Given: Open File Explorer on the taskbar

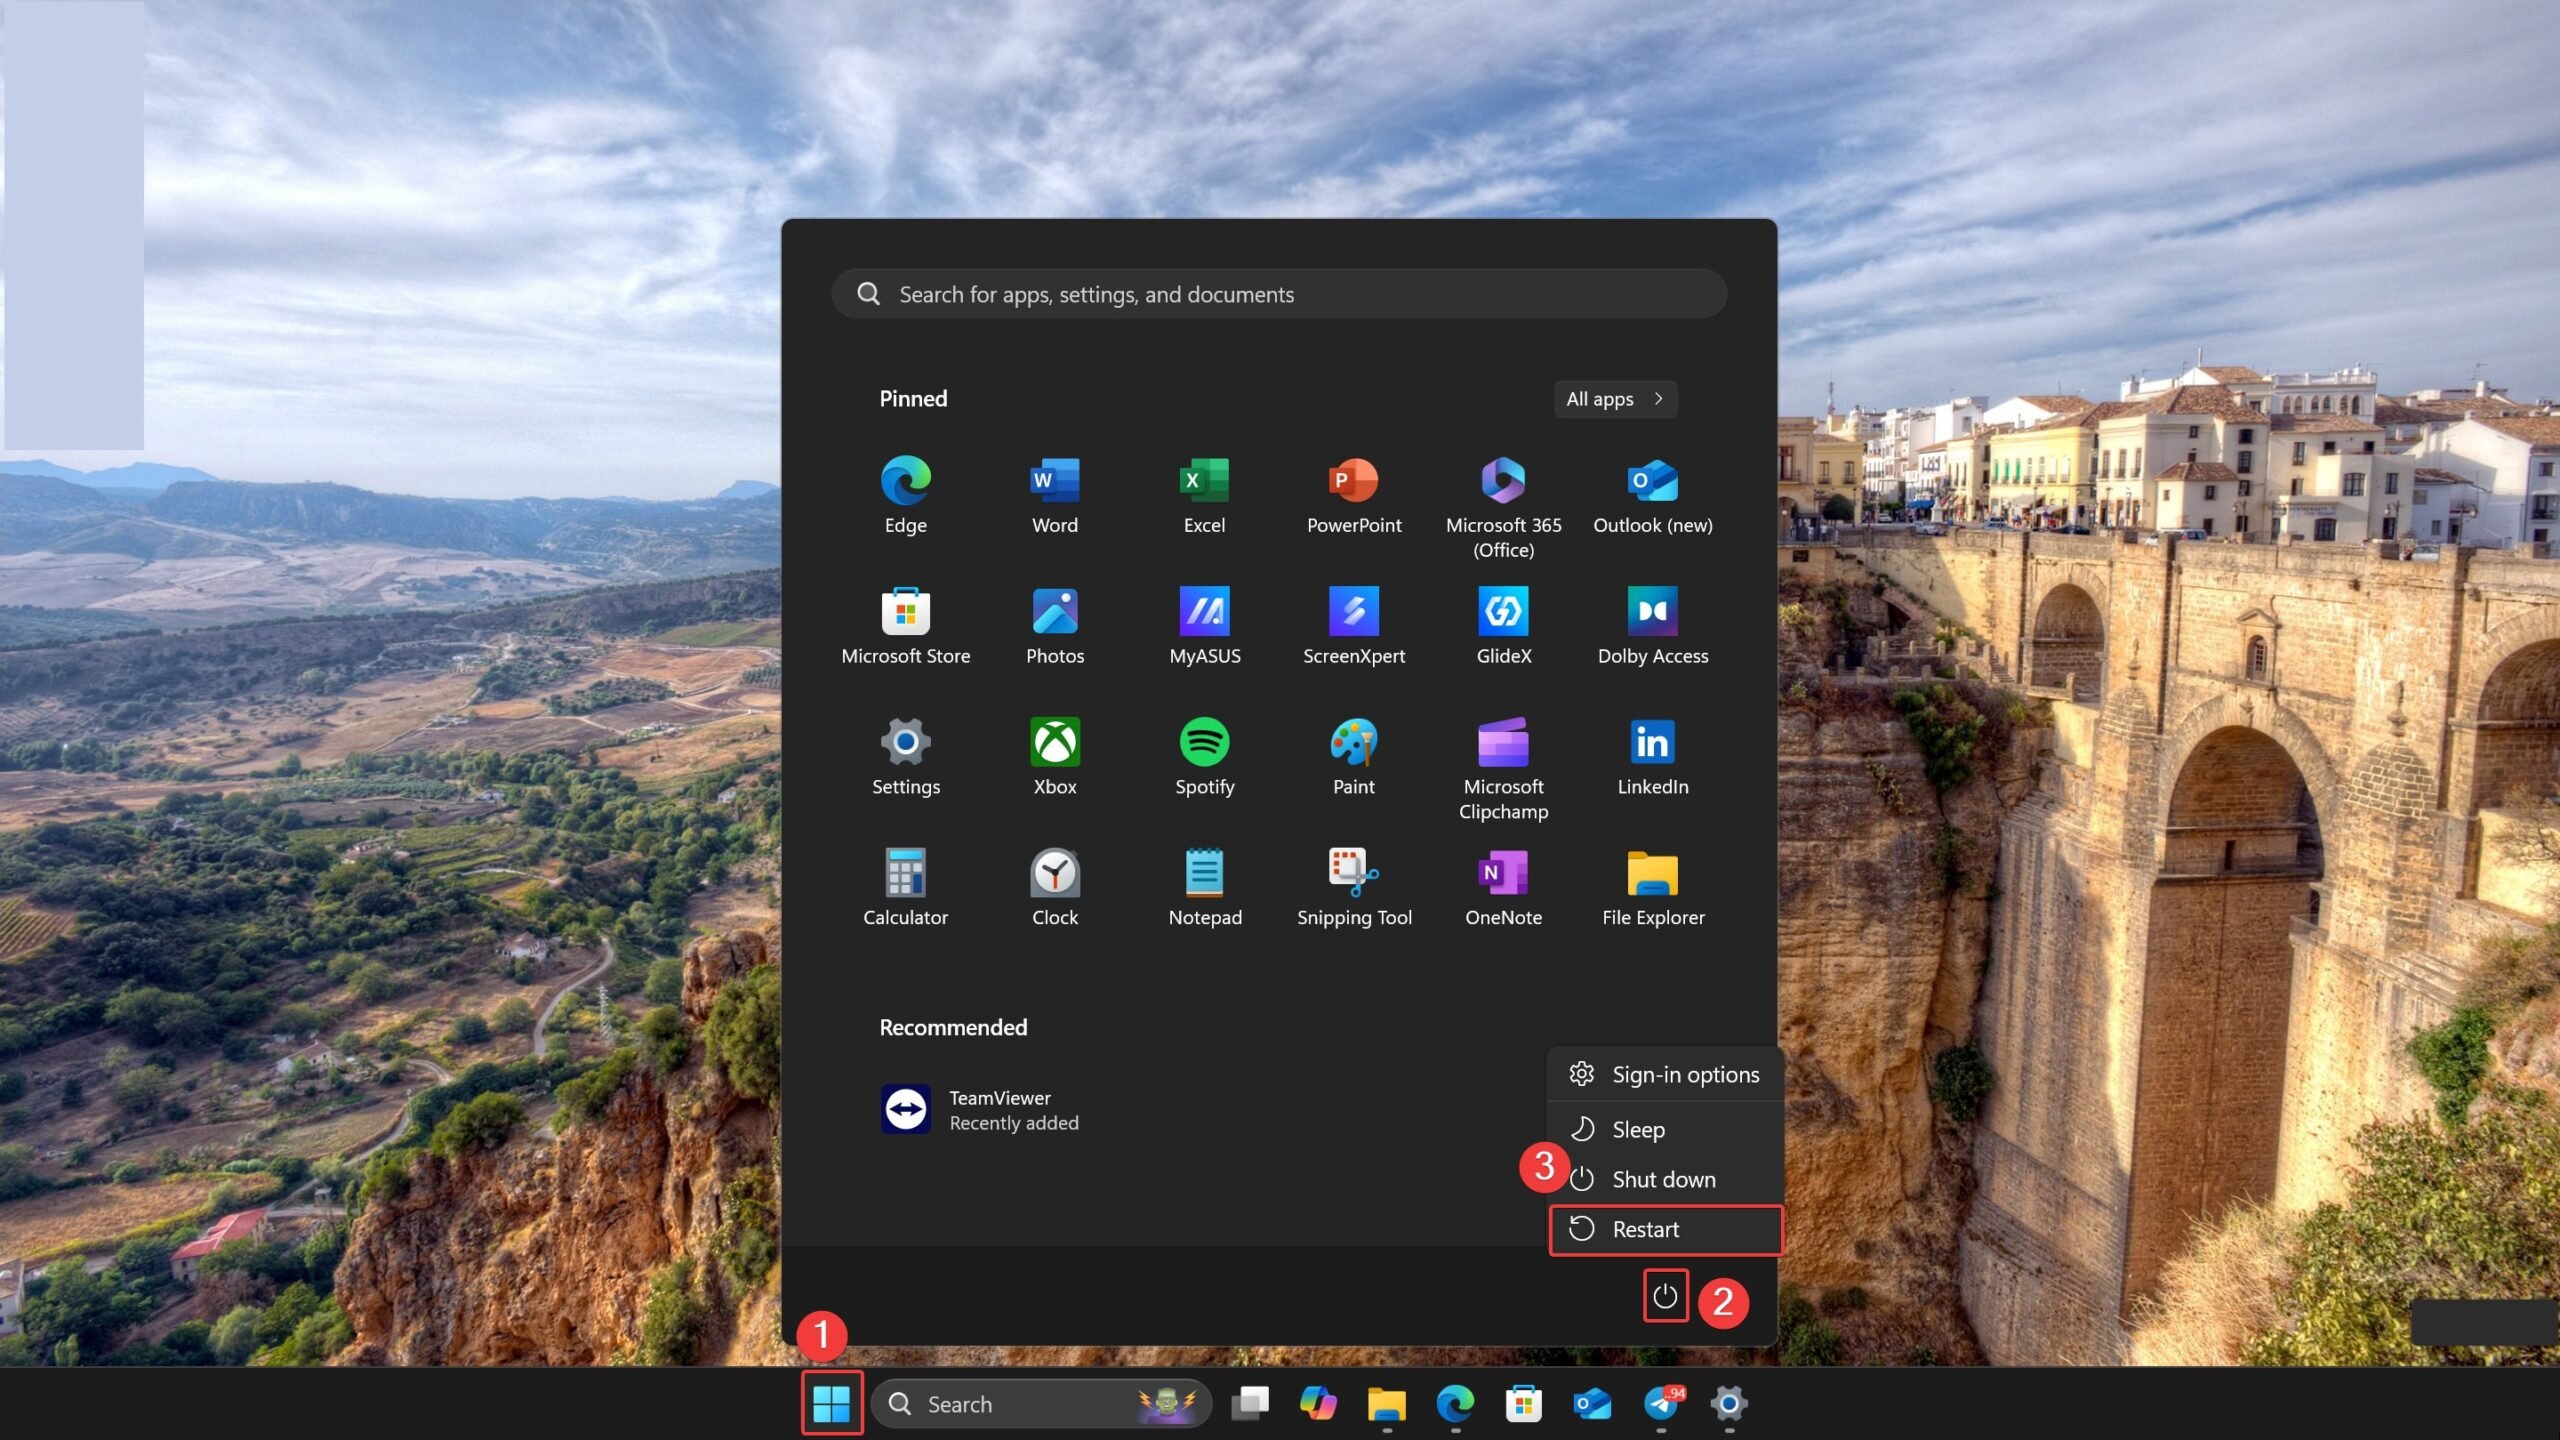Looking at the screenshot, I should pos(1387,1404).
